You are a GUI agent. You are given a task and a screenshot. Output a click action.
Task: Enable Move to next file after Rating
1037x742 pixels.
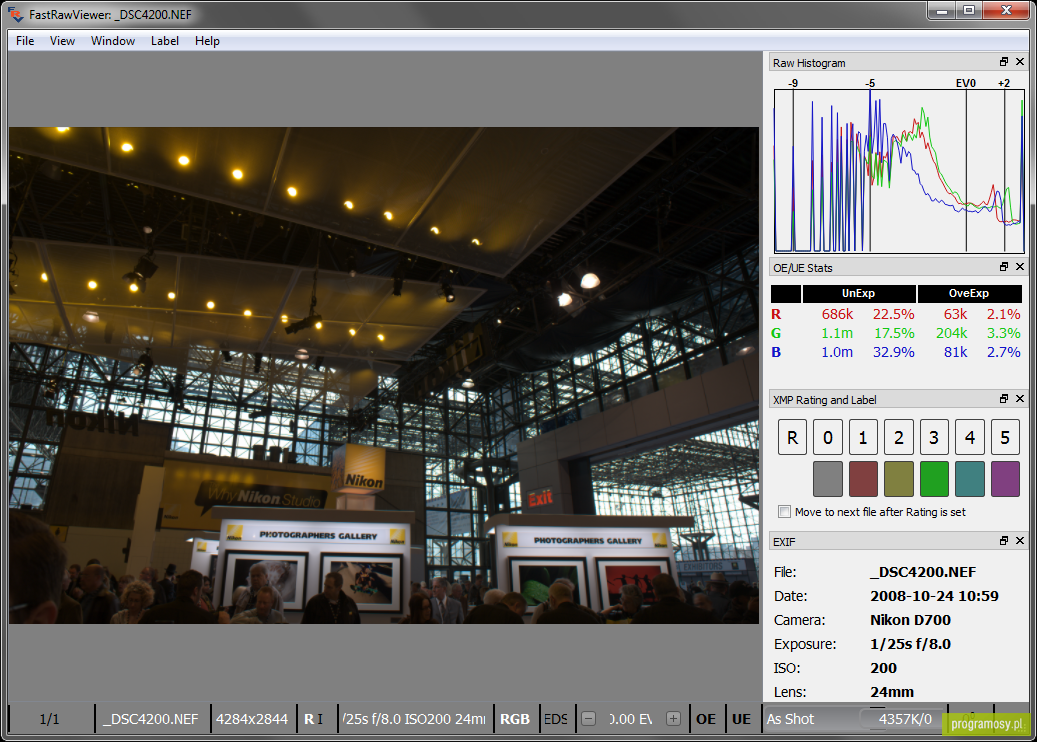coord(784,512)
